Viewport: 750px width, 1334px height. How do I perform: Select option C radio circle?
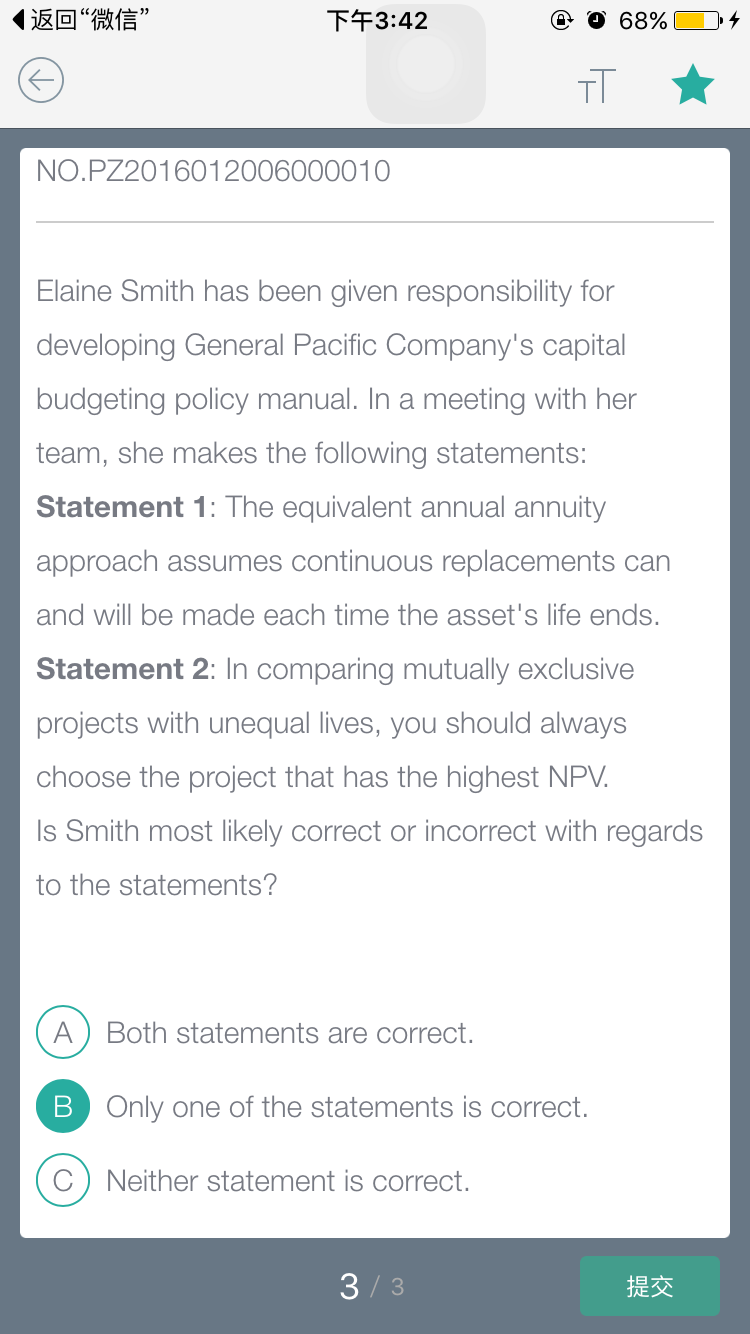coord(63,1180)
